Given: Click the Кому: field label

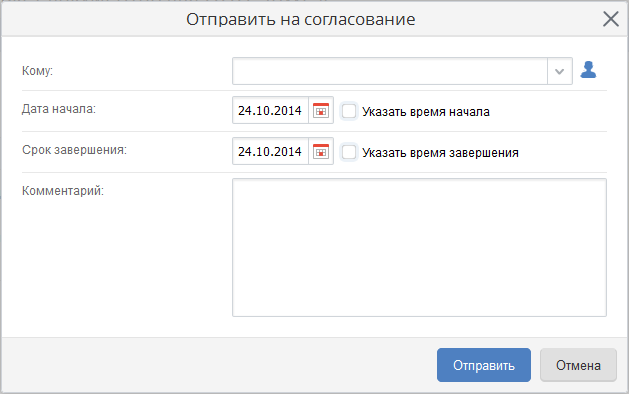Looking at the screenshot, I should [37, 71].
